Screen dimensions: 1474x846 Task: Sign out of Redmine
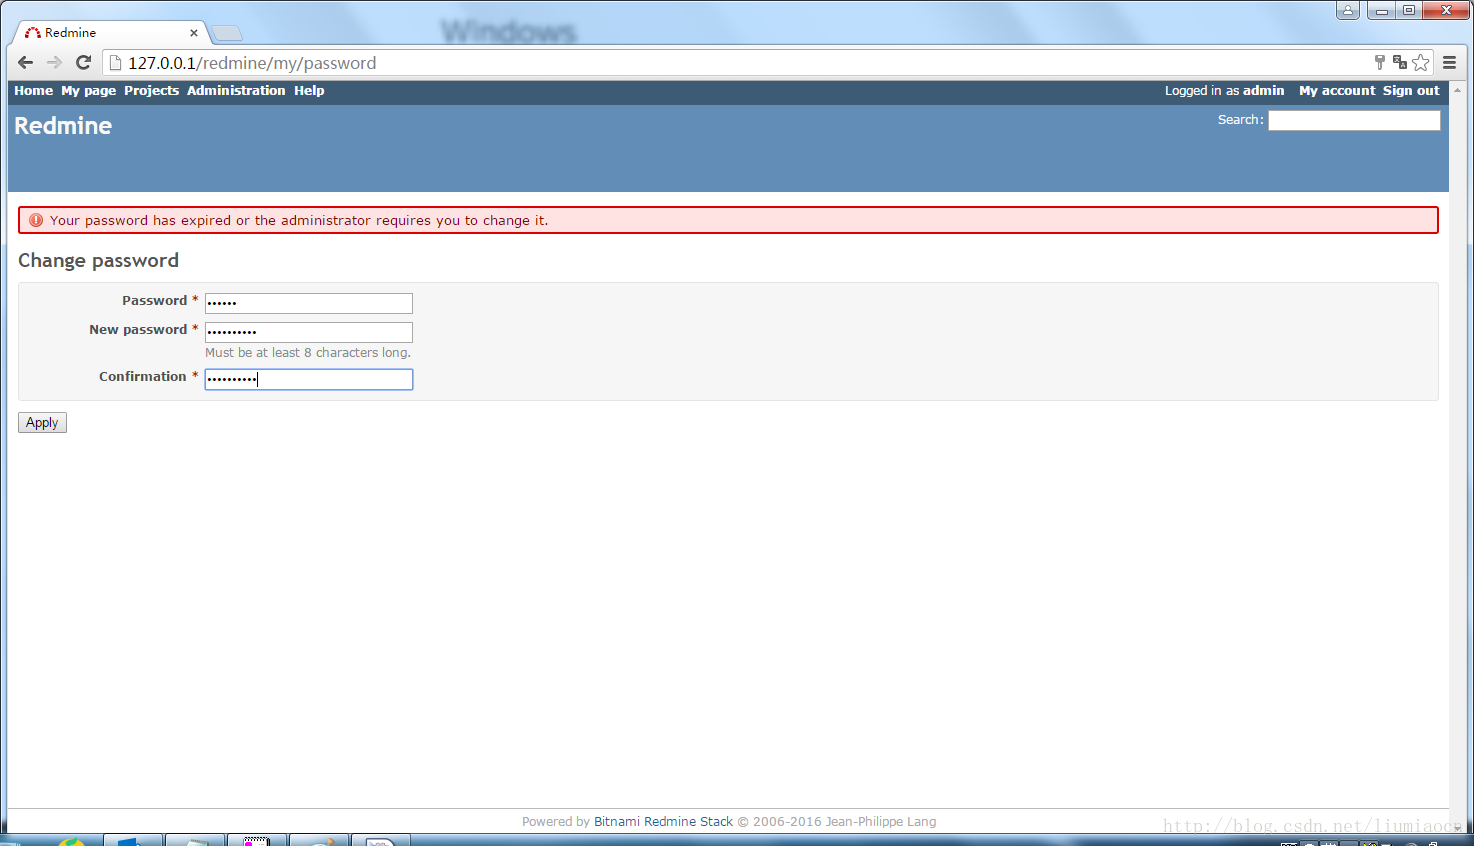[x=1411, y=91]
